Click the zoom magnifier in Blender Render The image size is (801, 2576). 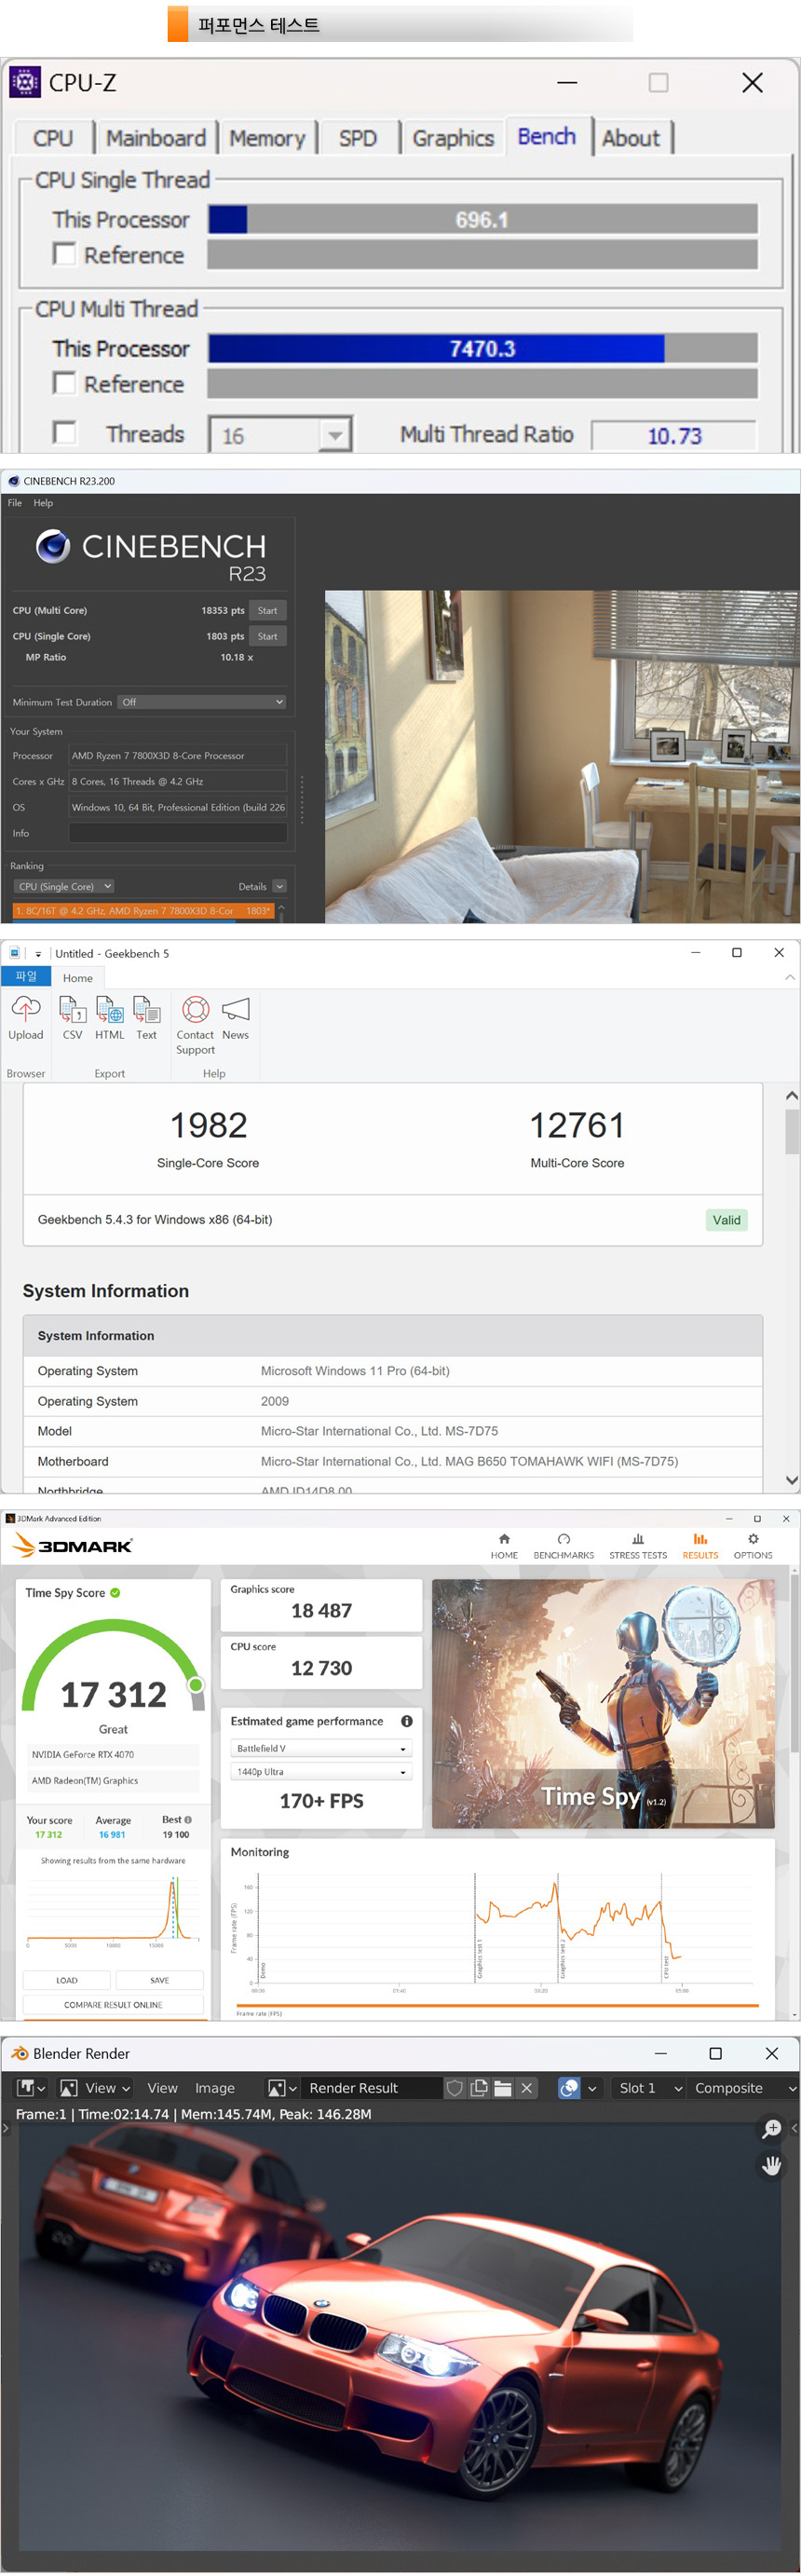pos(771,2129)
